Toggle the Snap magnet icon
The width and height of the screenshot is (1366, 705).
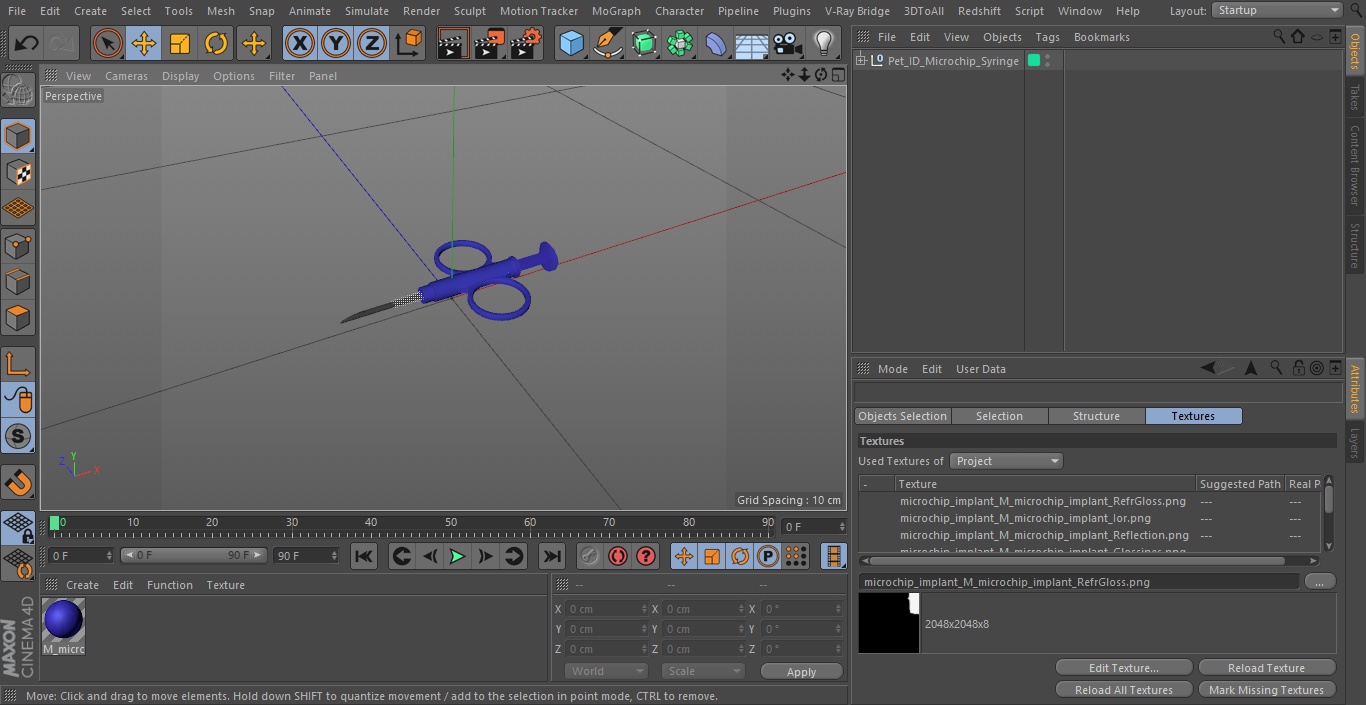18,482
